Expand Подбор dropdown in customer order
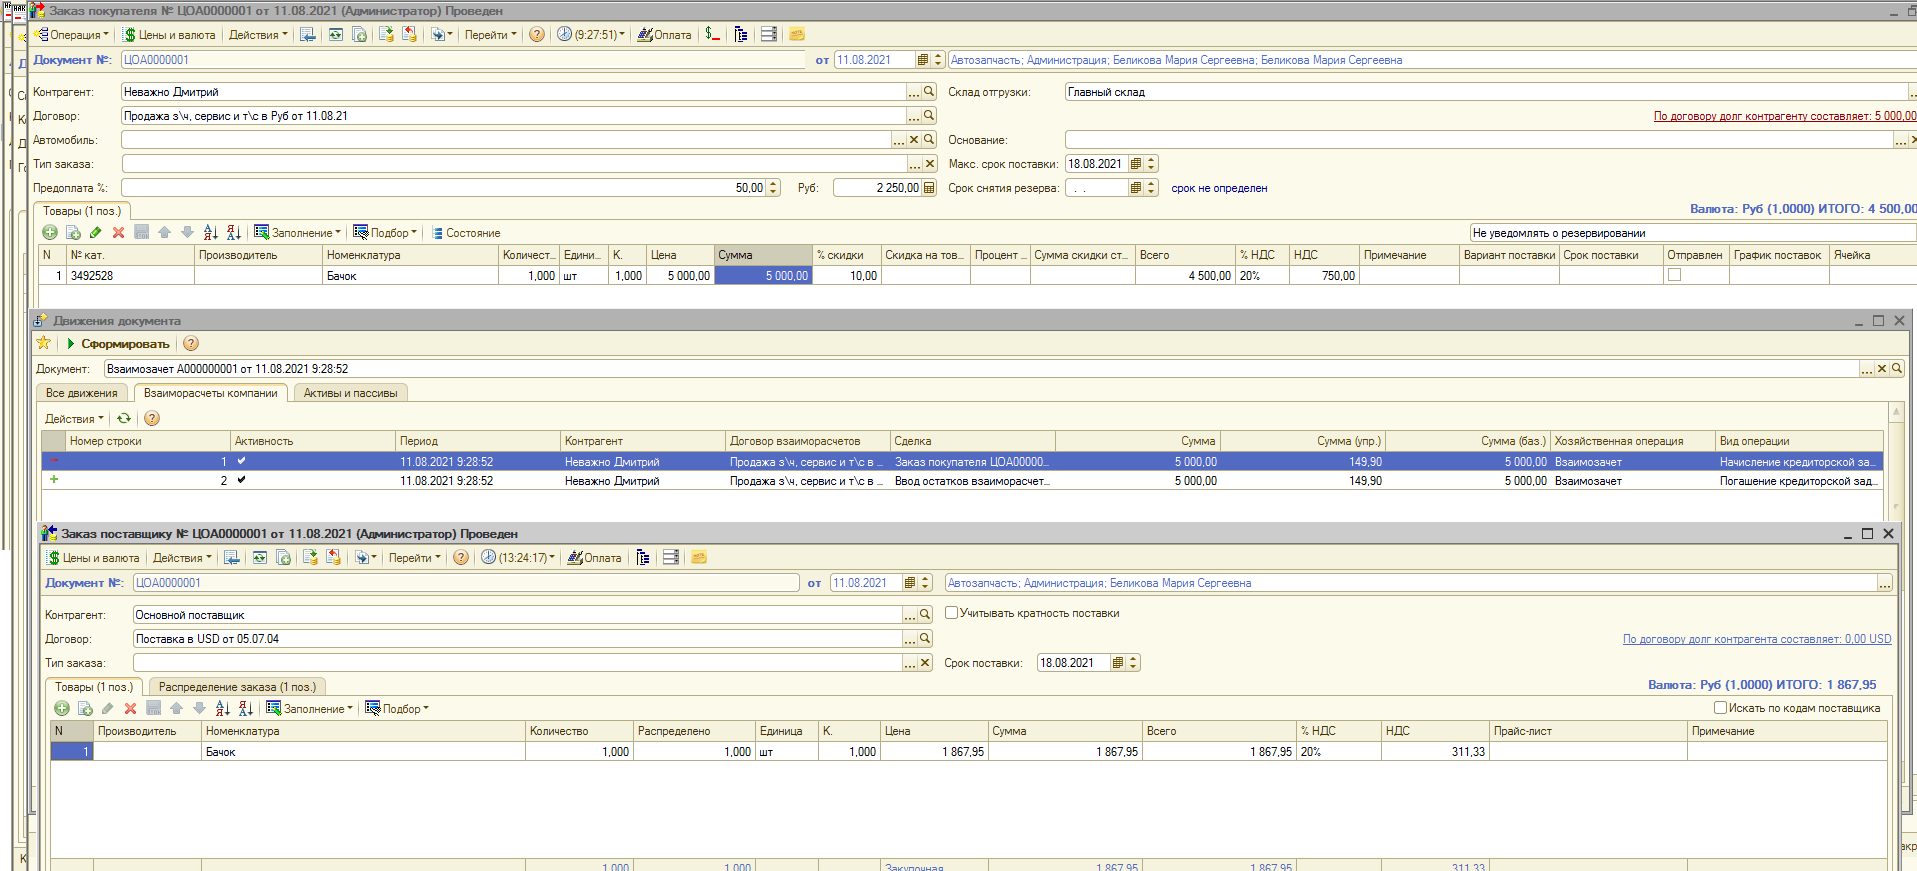This screenshot has height=871, width=1917. coord(385,233)
